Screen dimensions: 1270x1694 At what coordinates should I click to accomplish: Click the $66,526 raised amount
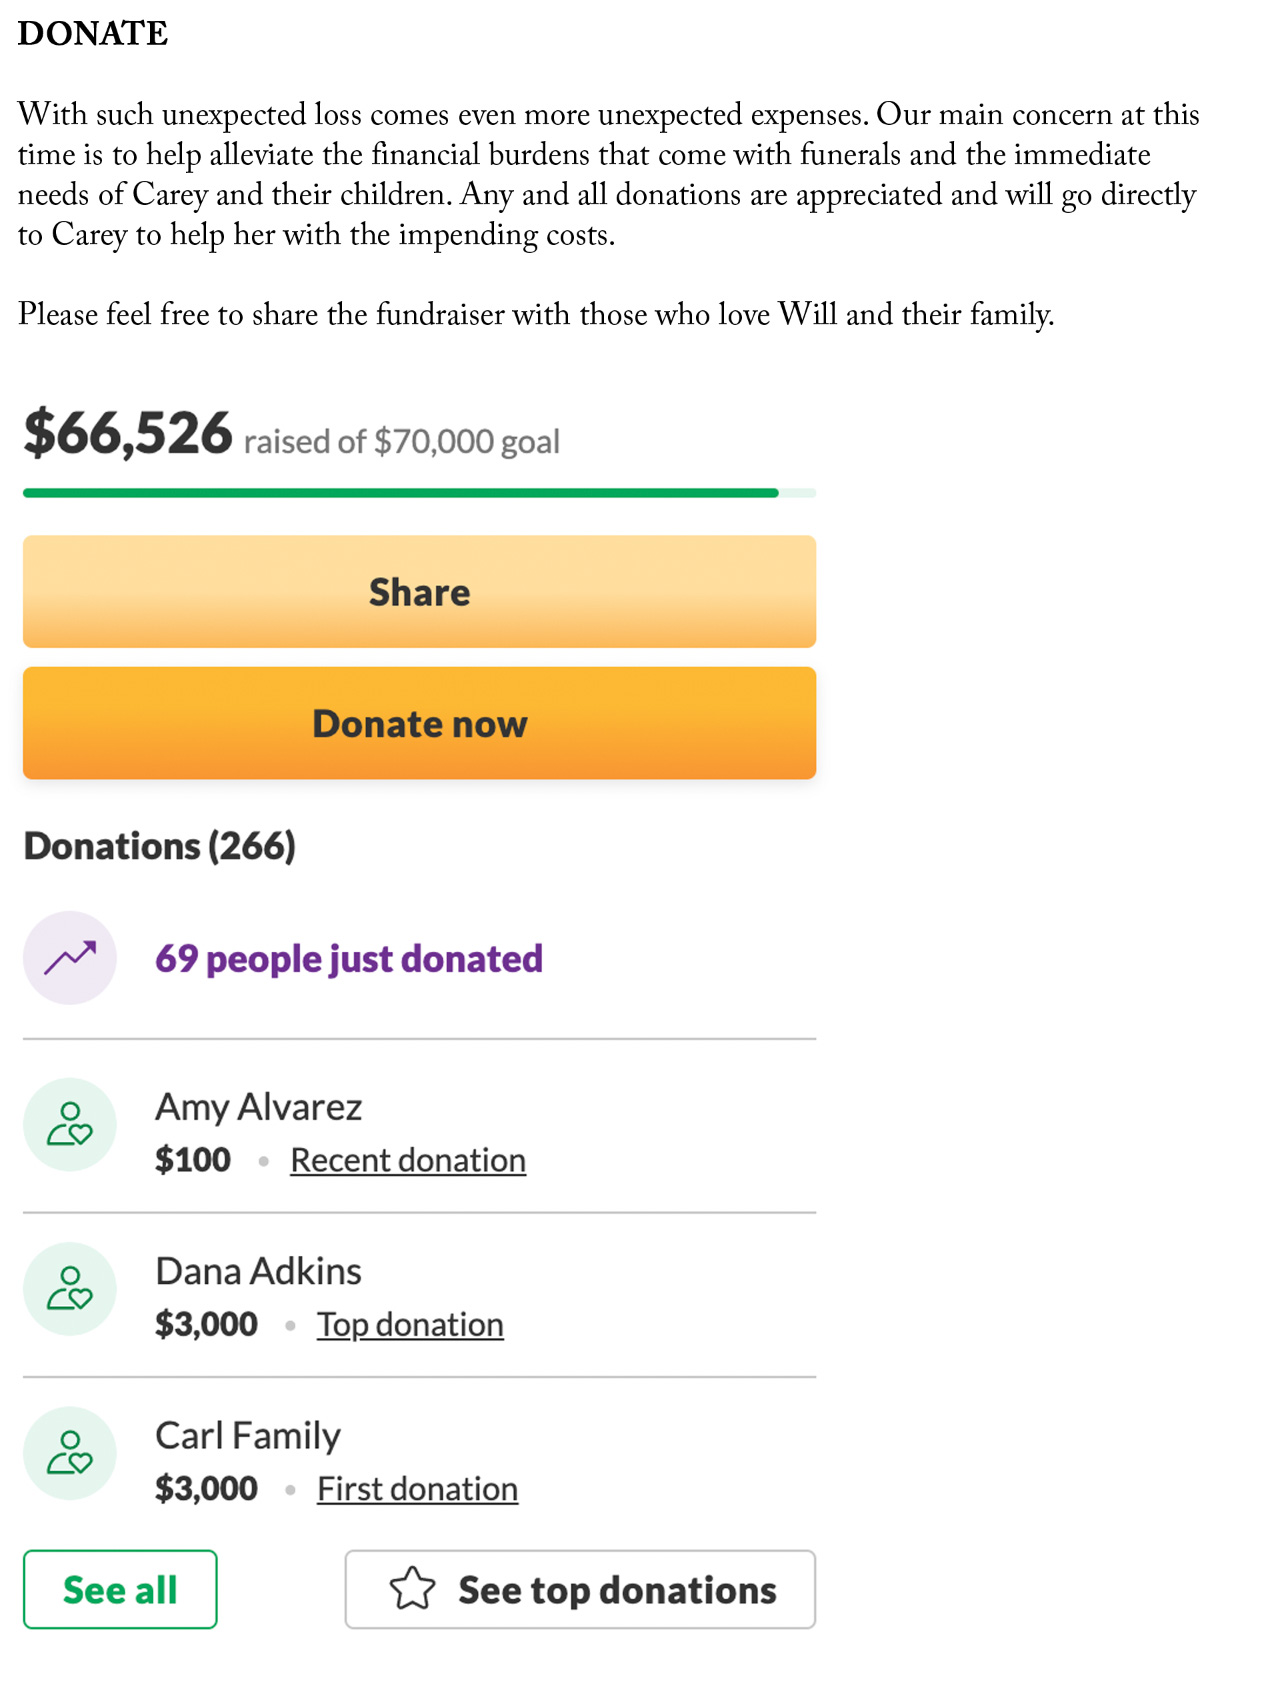pos(128,433)
